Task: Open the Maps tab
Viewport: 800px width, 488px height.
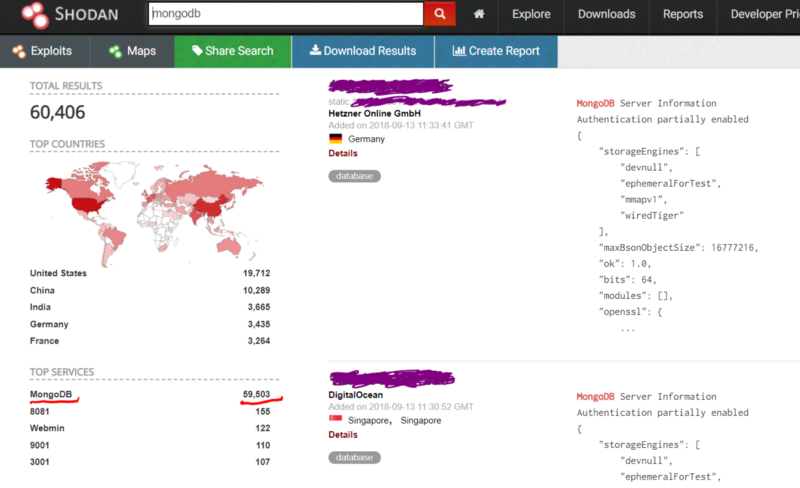Action: (x=132, y=51)
